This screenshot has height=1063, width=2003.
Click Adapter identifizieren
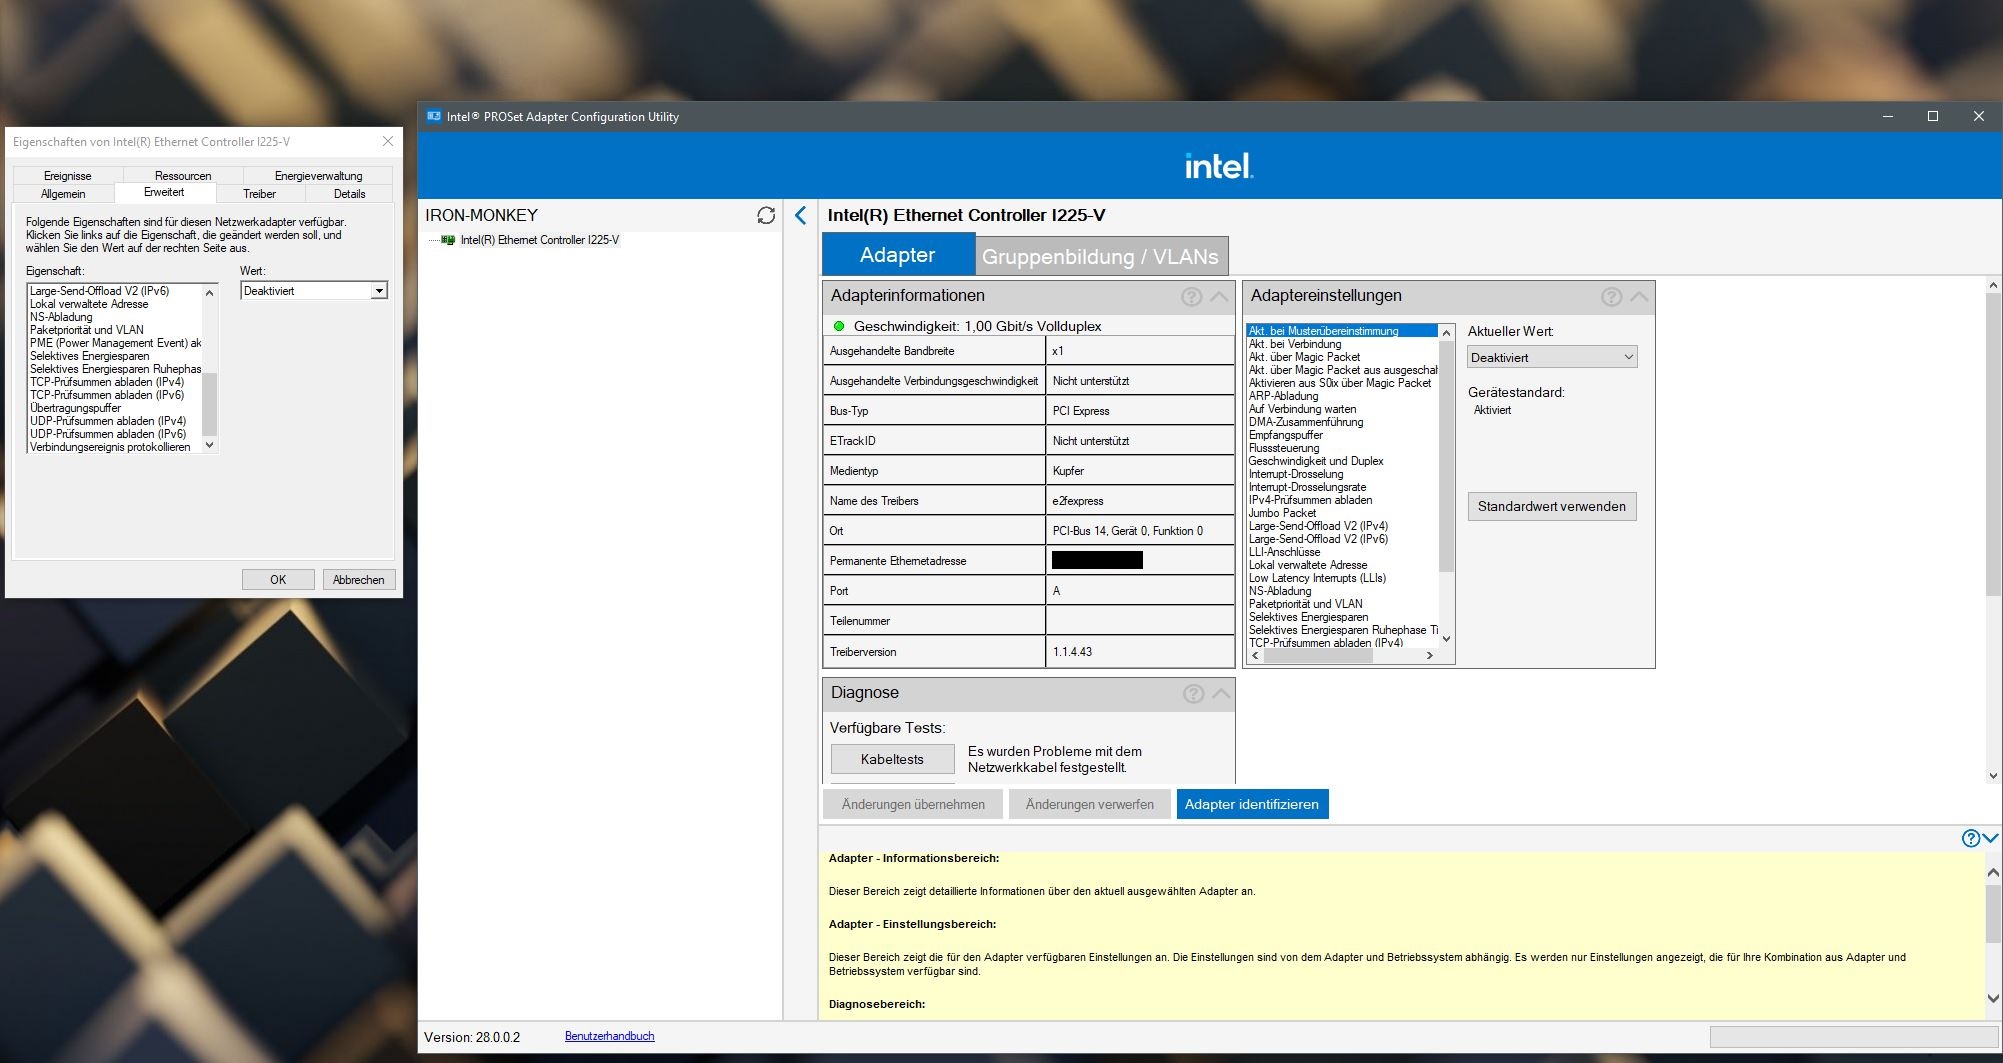[x=1252, y=804]
